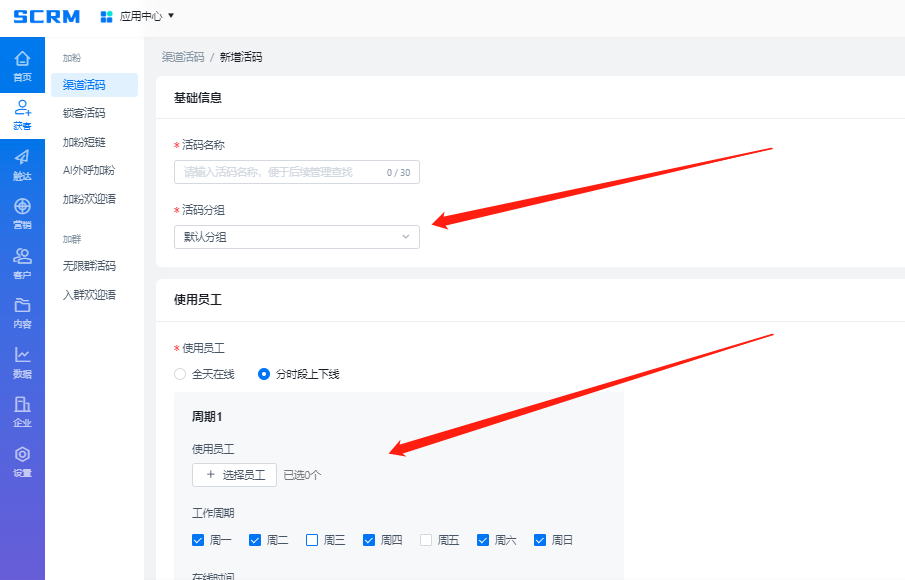This screenshot has width=905, height=580.
Task: Select the 获客 customer acquisition icon
Action: [22, 114]
